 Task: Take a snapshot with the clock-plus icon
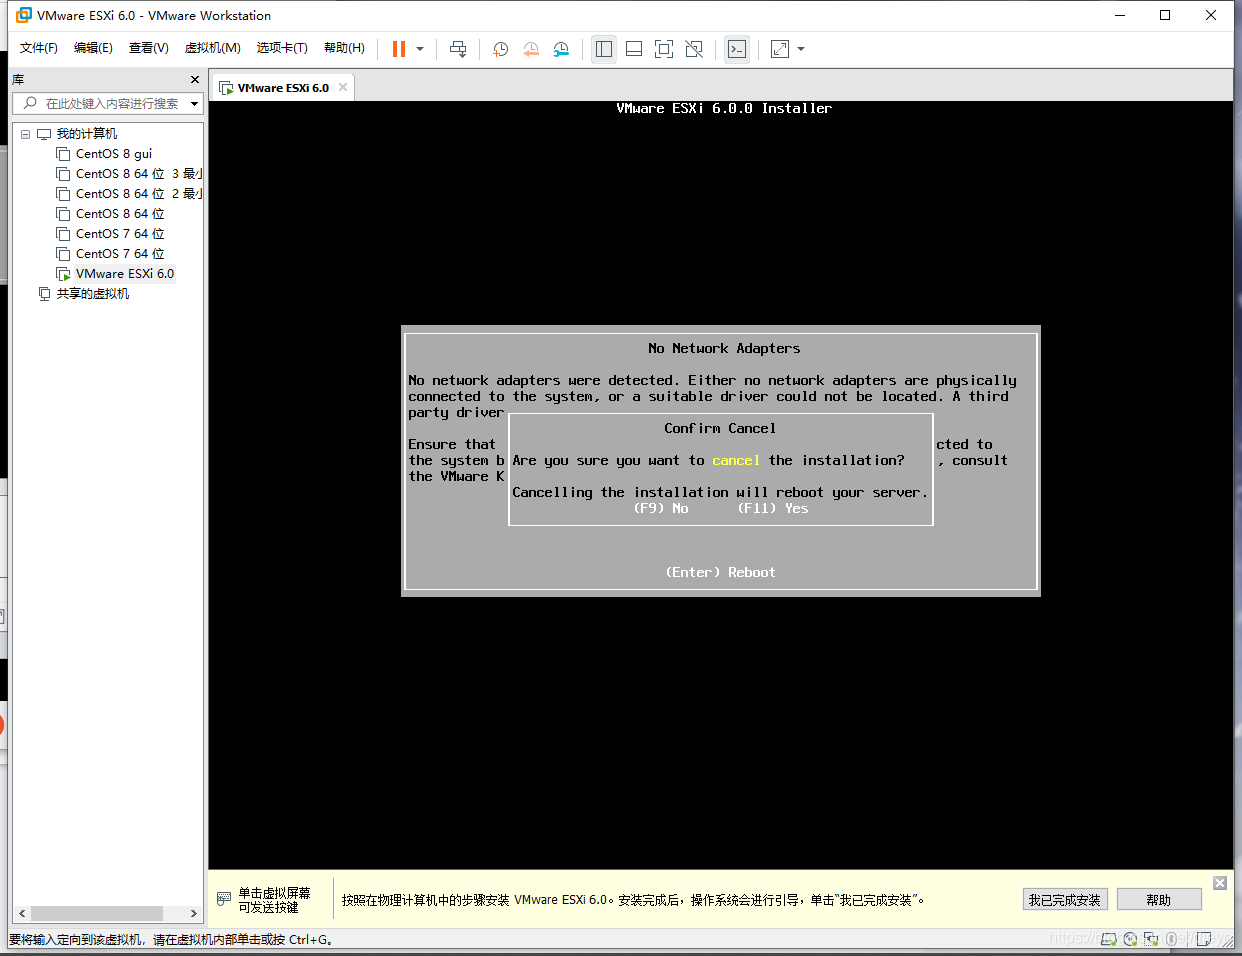tap(501, 49)
